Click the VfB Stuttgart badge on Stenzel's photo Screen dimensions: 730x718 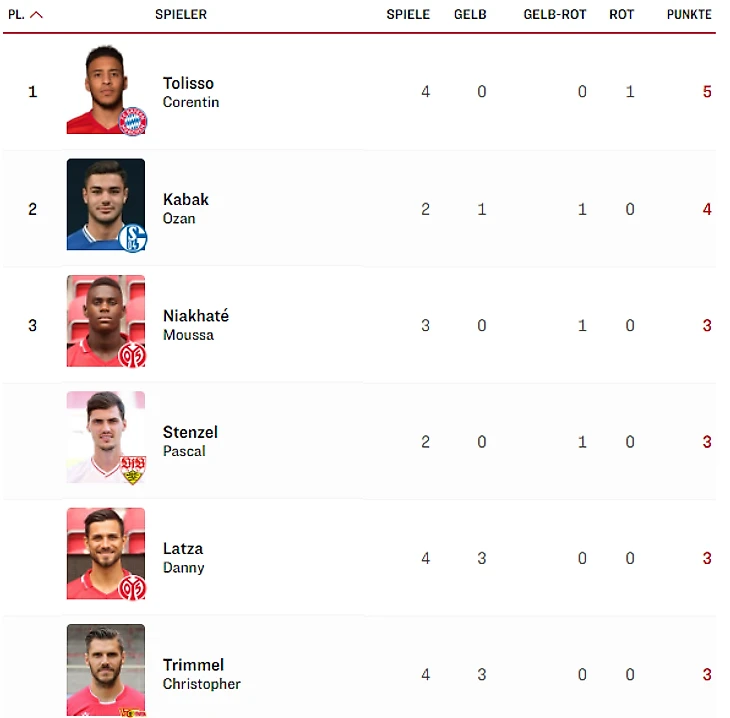tap(133, 470)
